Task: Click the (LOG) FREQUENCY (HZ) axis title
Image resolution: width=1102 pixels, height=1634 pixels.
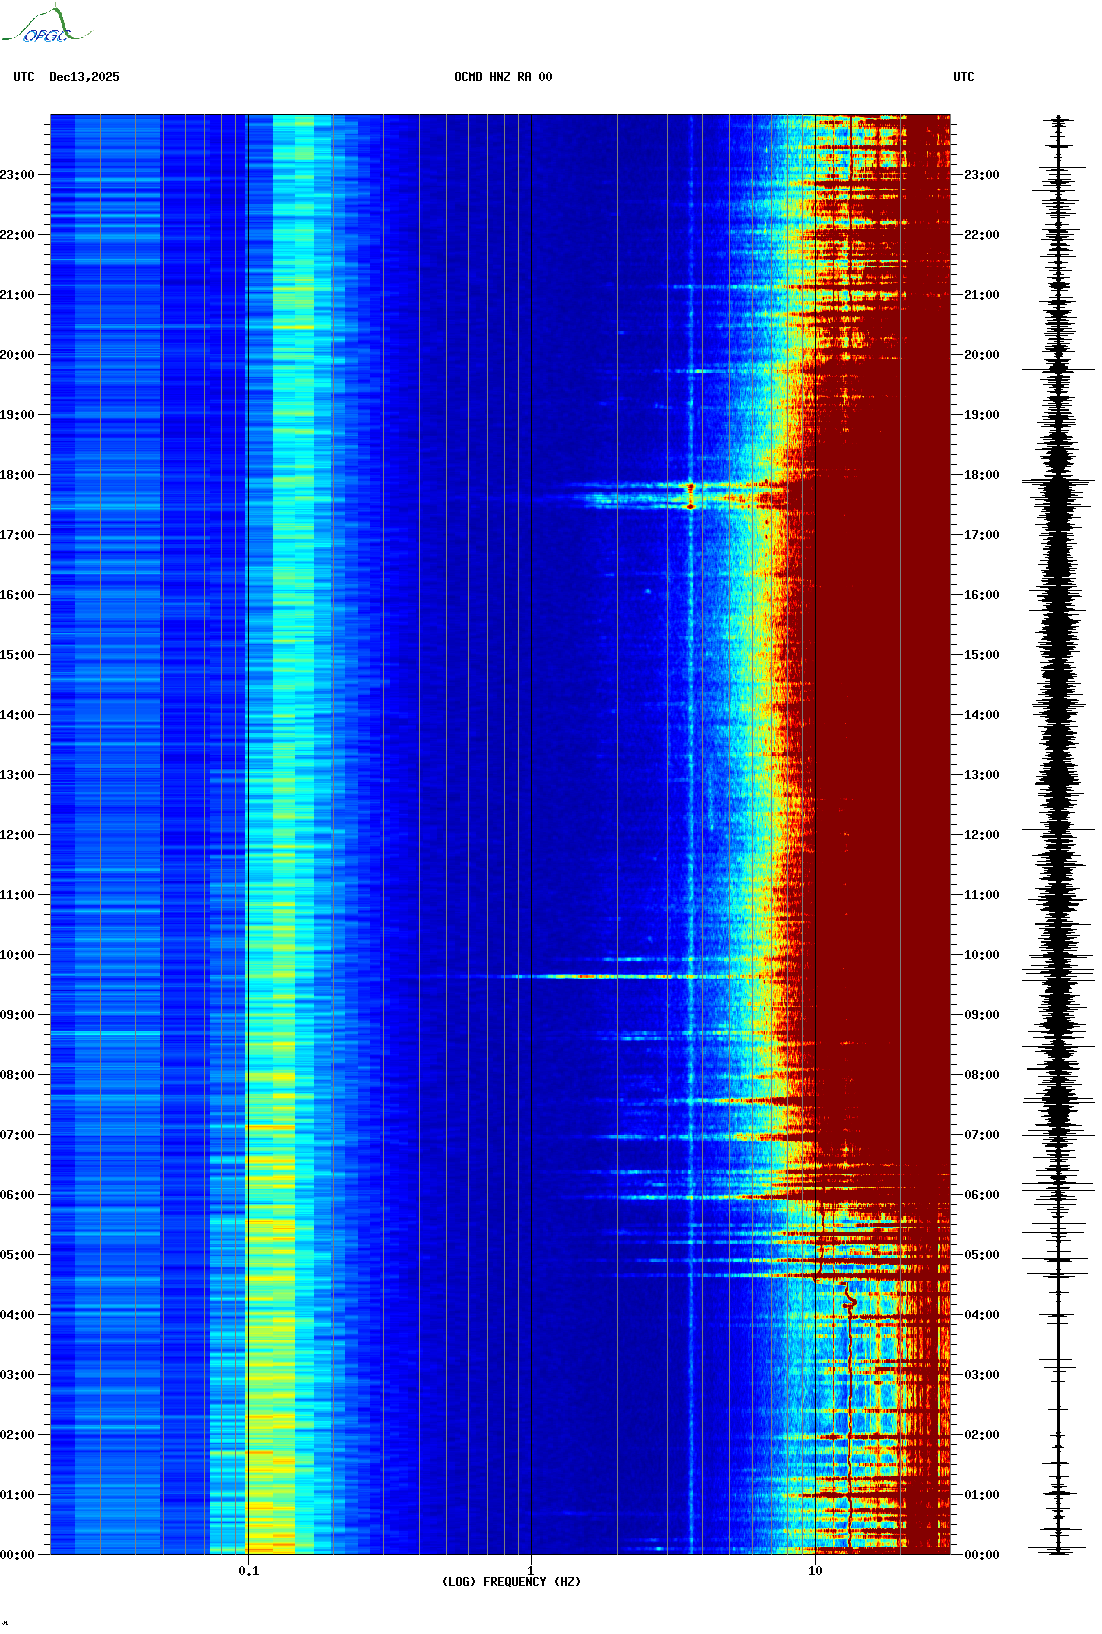Action: 511,1582
